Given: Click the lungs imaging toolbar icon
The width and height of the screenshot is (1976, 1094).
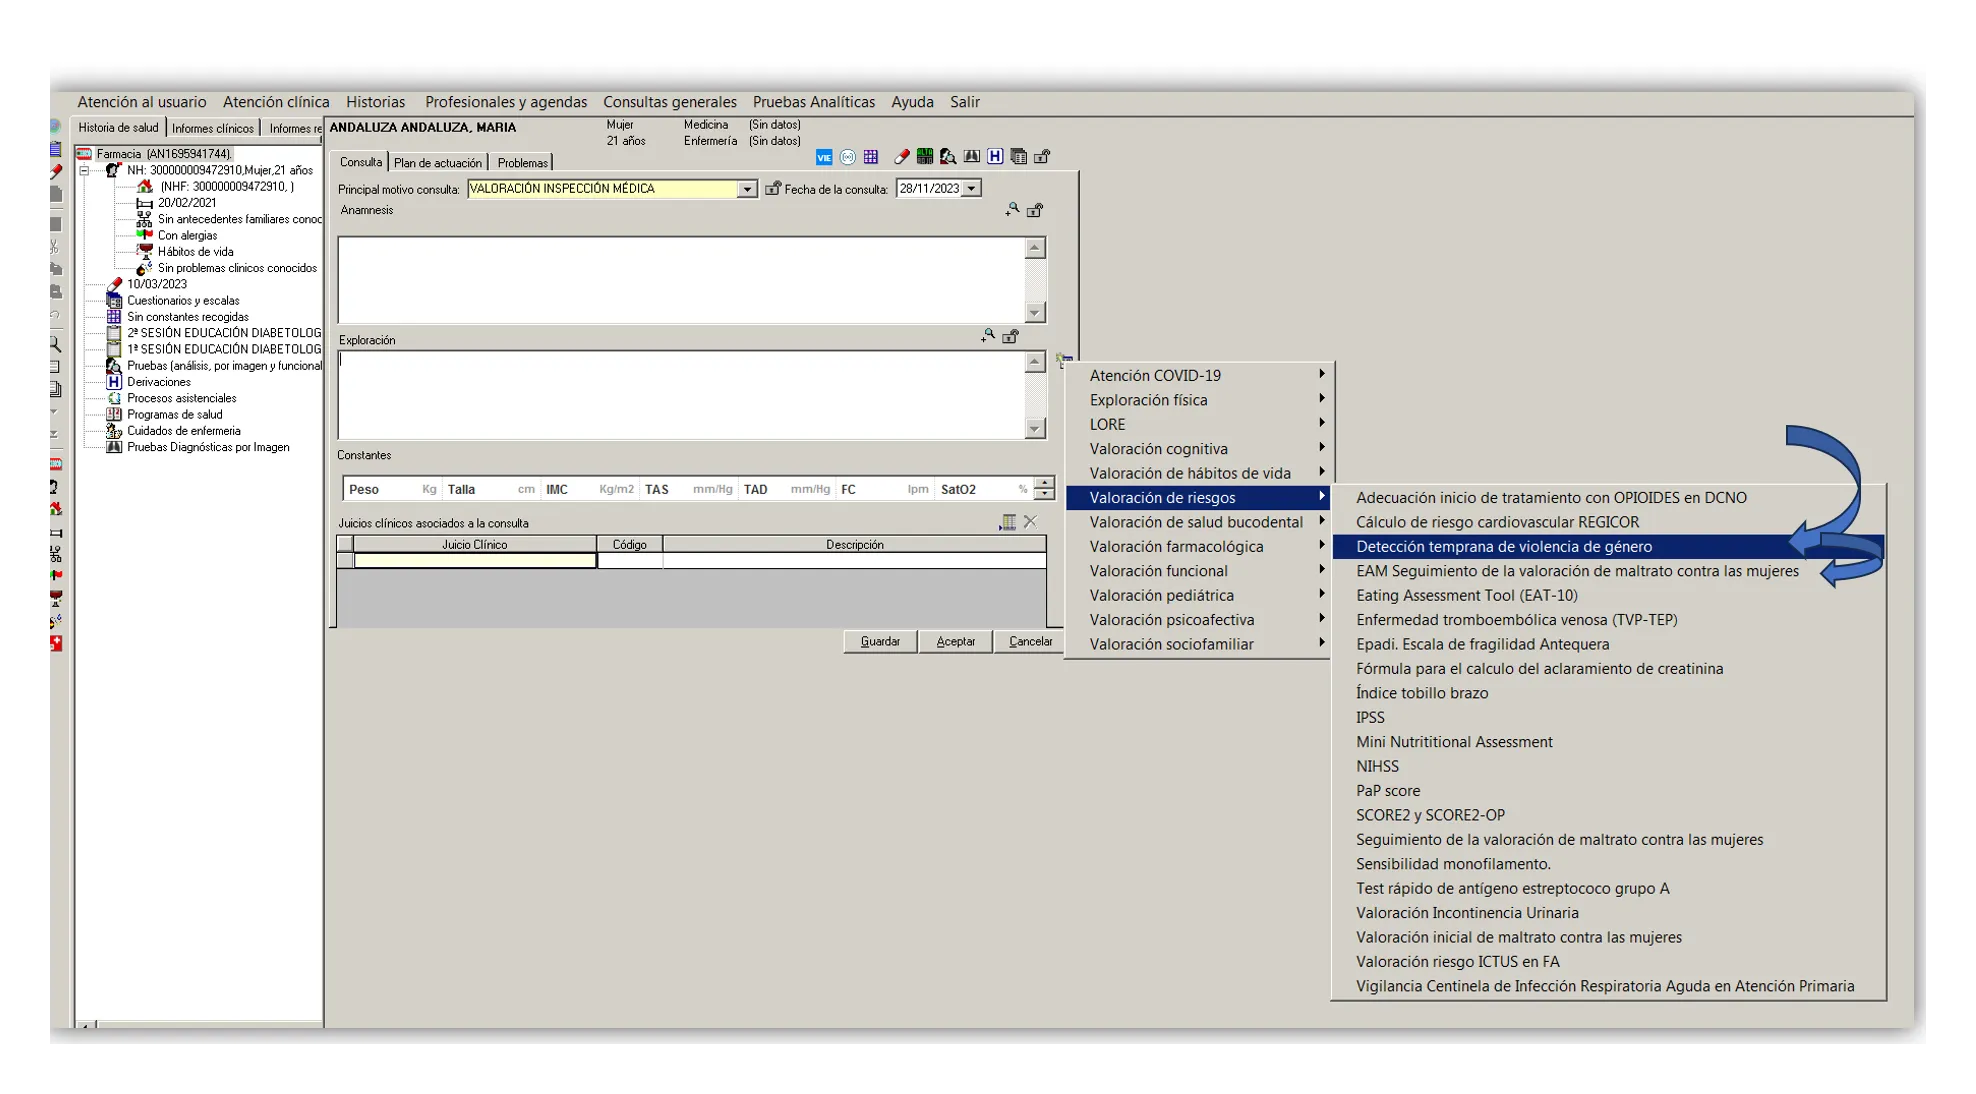Looking at the screenshot, I should pos(971,157).
